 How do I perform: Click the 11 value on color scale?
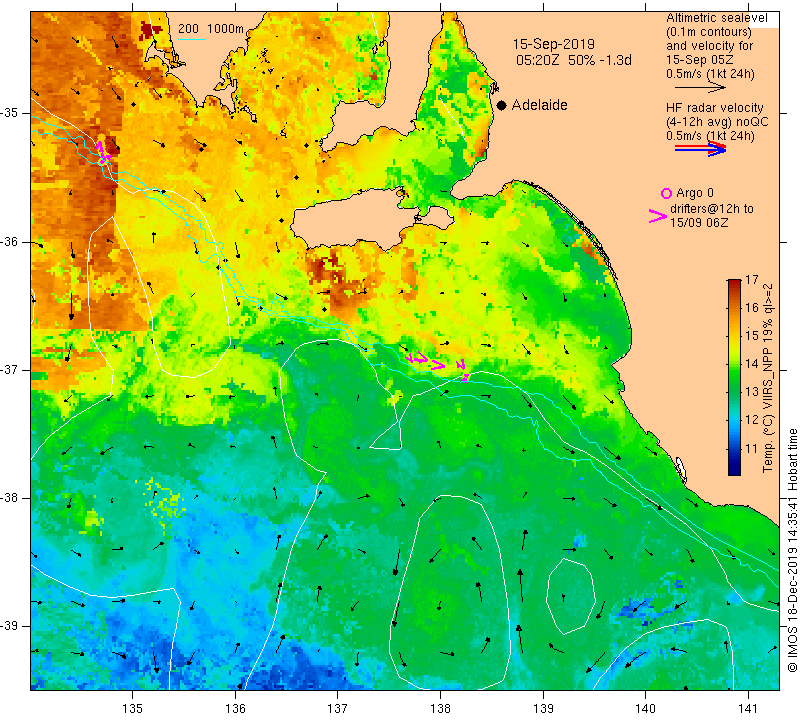click(x=752, y=449)
